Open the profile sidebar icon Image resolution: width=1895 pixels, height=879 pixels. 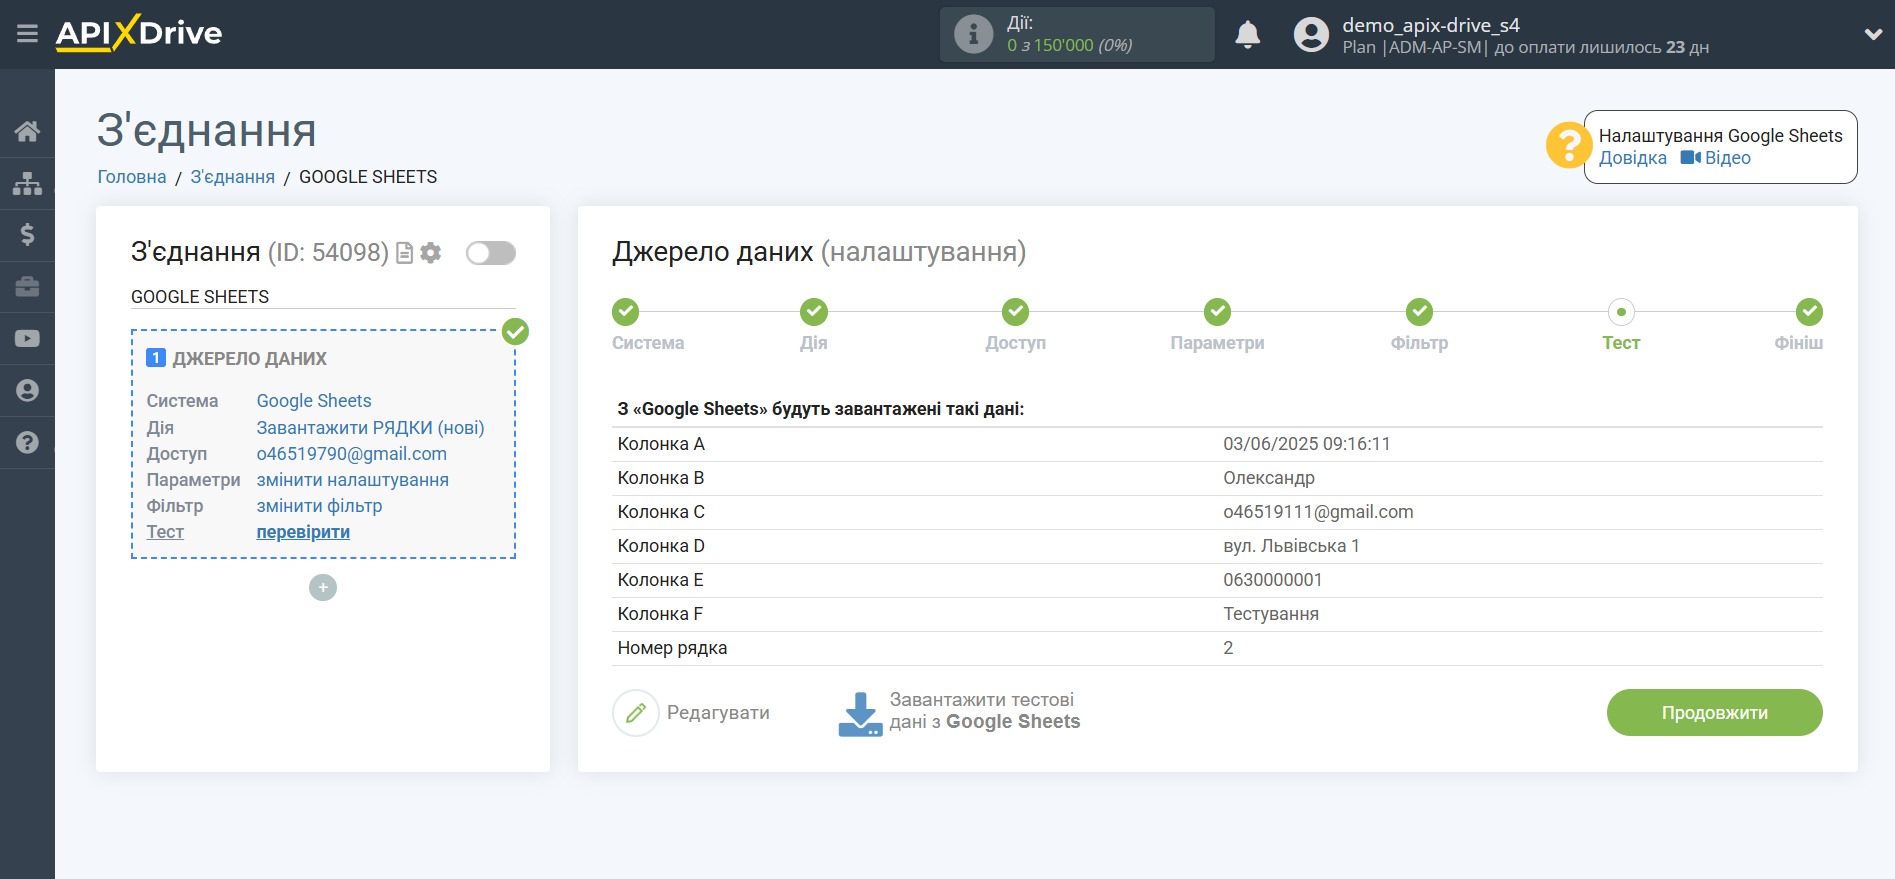pyautogui.click(x=27, y=391)
